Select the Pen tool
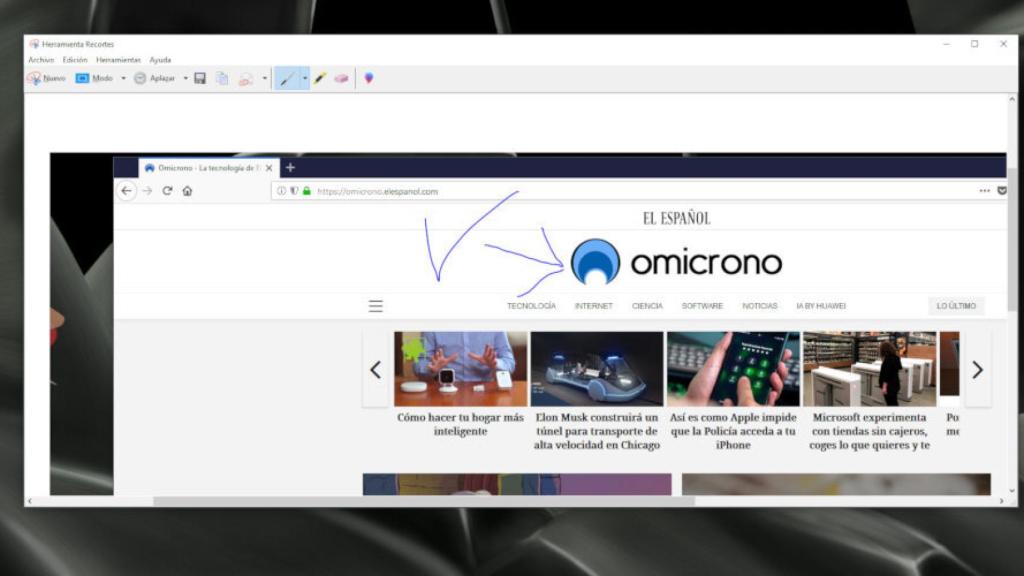 [287, 78]
